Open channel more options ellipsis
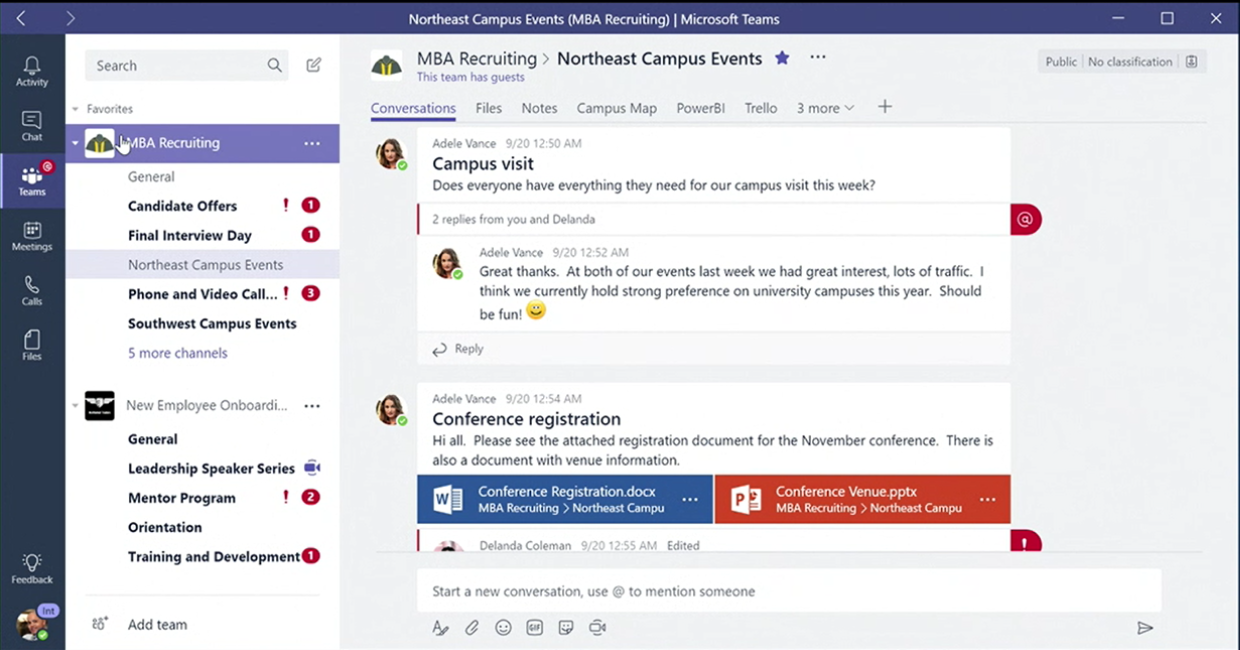This screenshot has width=1240, height=650. point(818,58)
